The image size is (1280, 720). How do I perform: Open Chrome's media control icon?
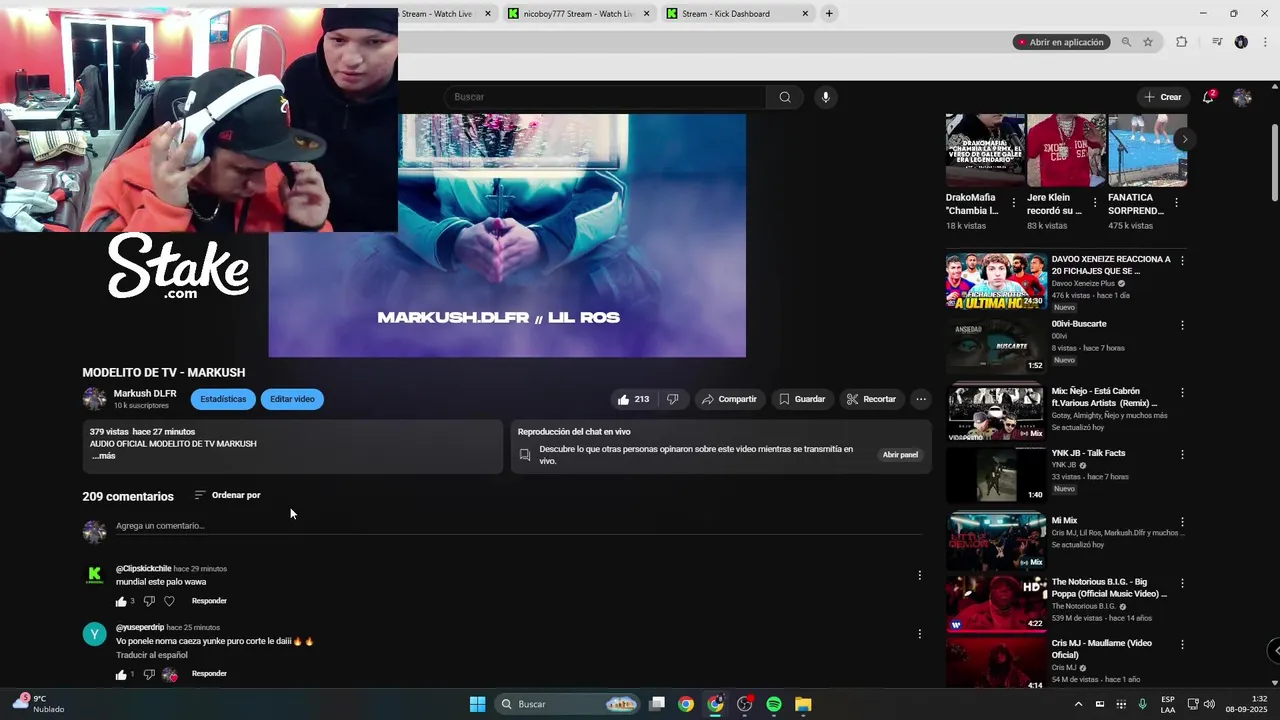(1217, 42)
